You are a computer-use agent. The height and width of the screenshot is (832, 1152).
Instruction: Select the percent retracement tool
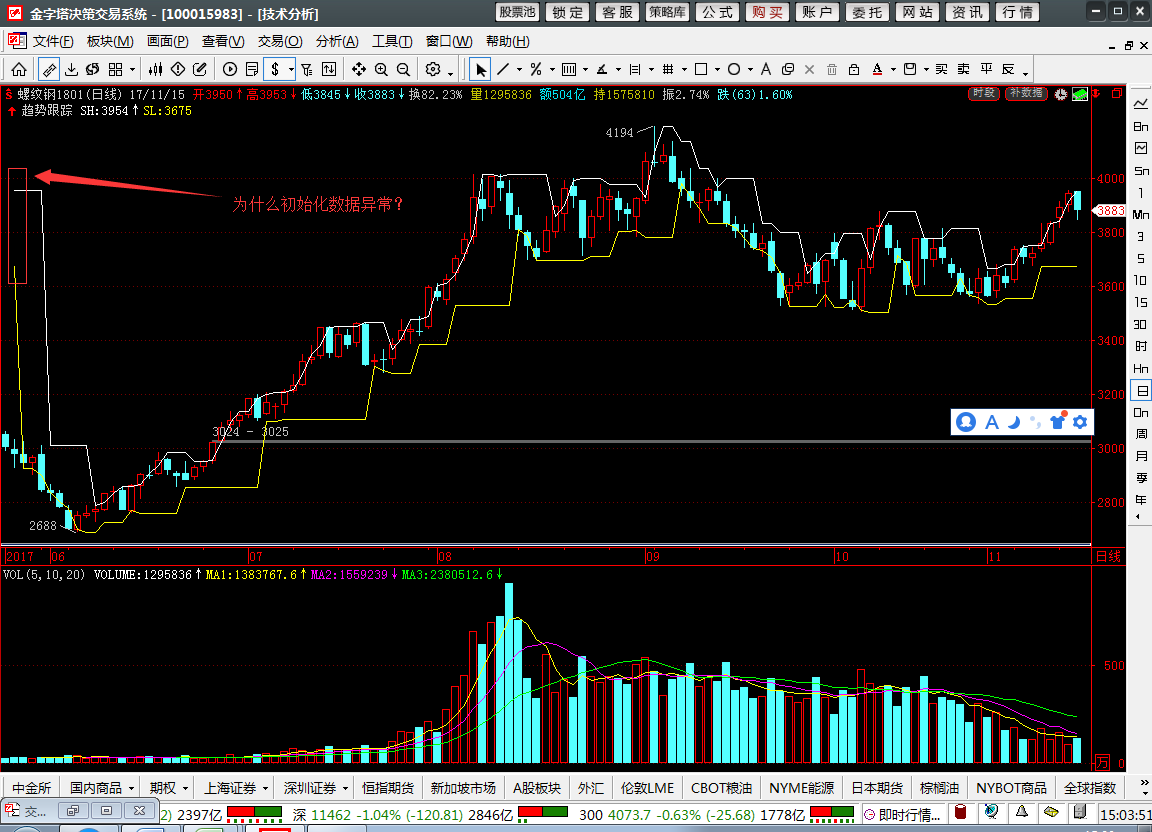[x=536, y=69]
